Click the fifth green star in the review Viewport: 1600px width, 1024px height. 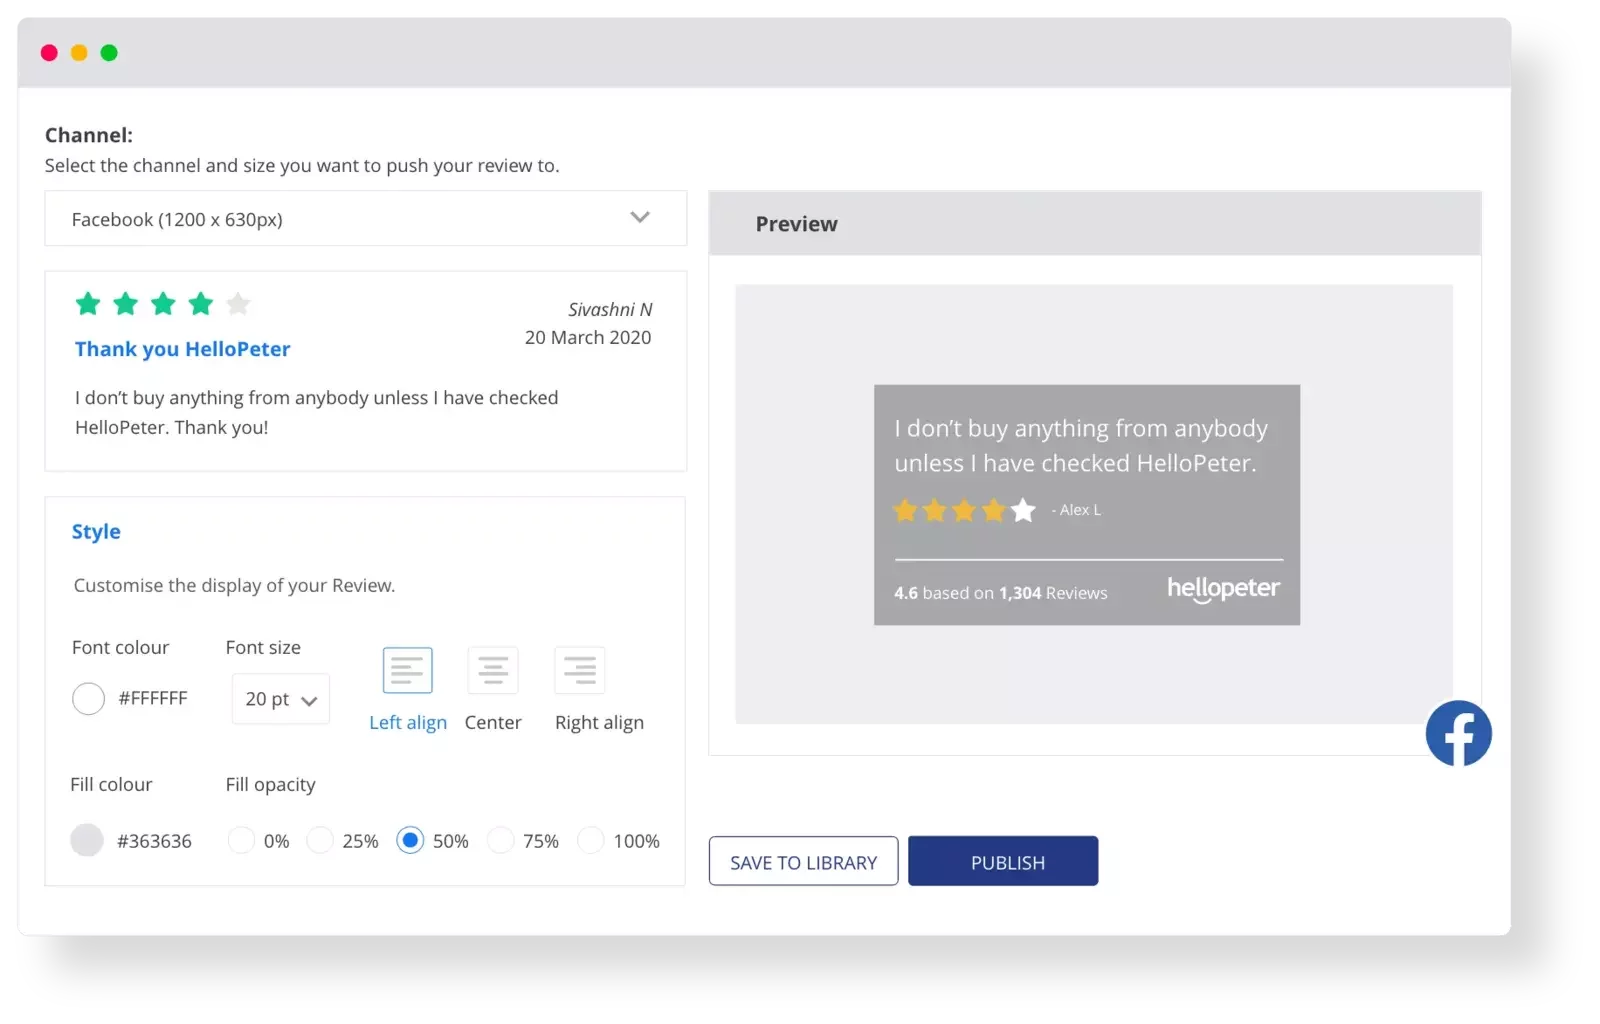(x=239, y=303)
